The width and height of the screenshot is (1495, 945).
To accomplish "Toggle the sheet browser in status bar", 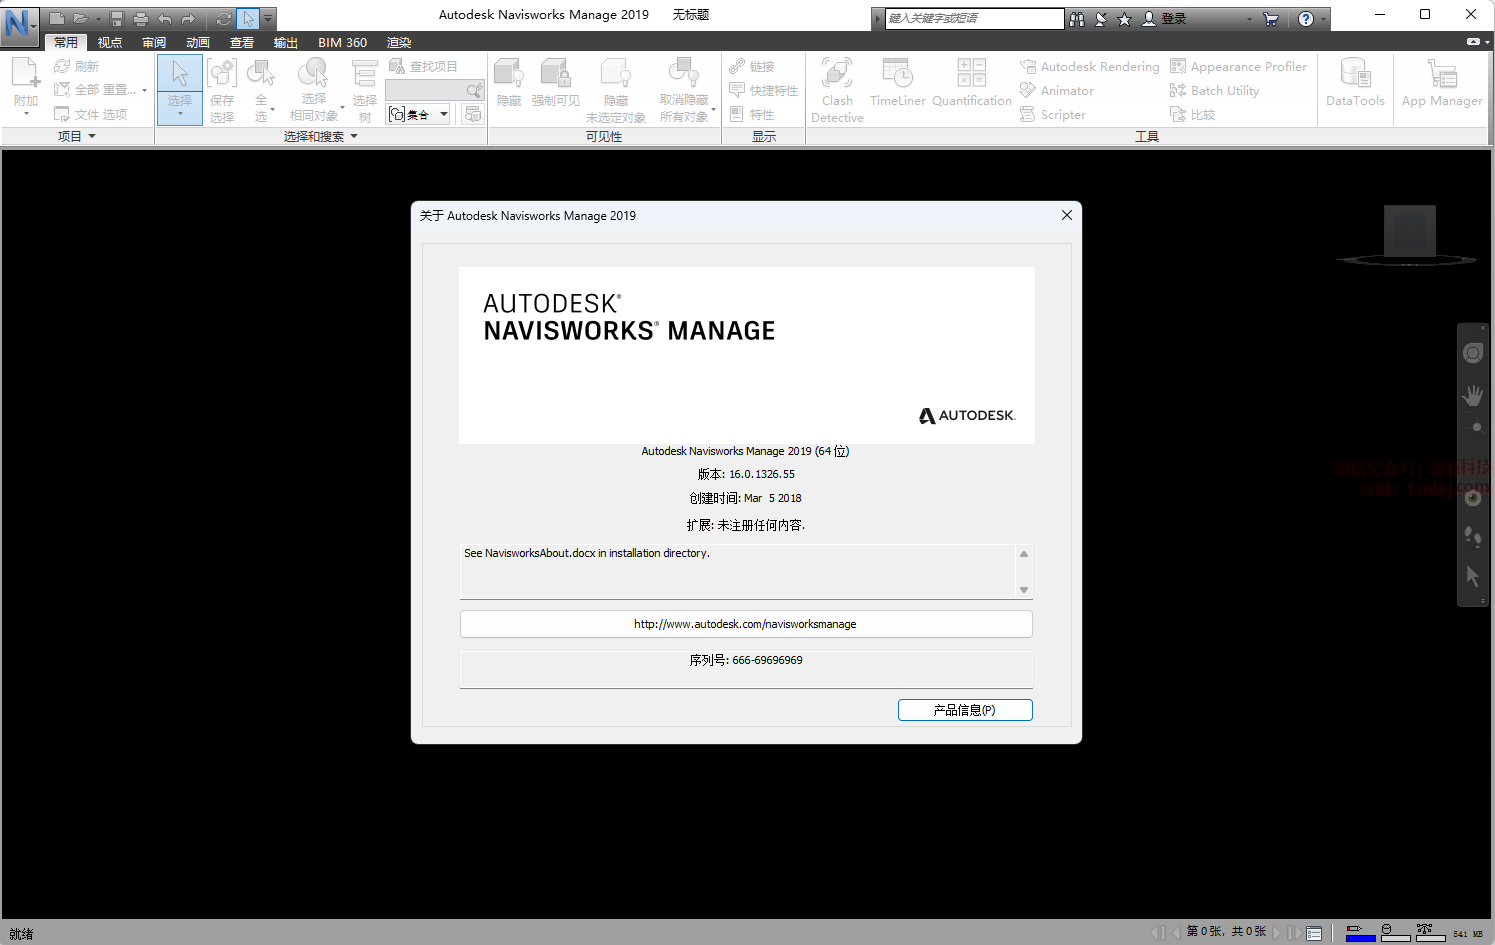I will coord(1314,933).
